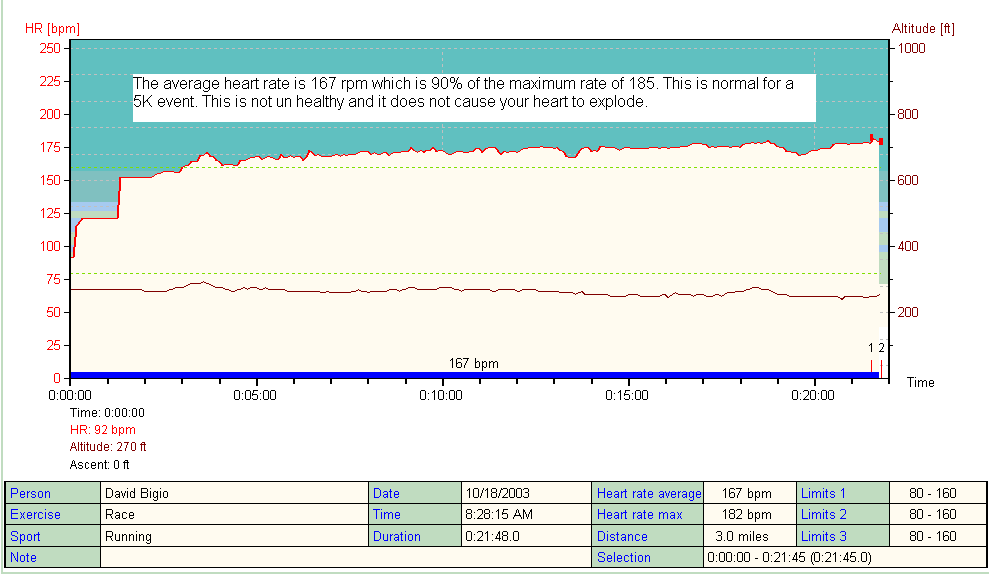
Task: Click the Heart rate max value 182 bpm
Action: click(749, 515)
